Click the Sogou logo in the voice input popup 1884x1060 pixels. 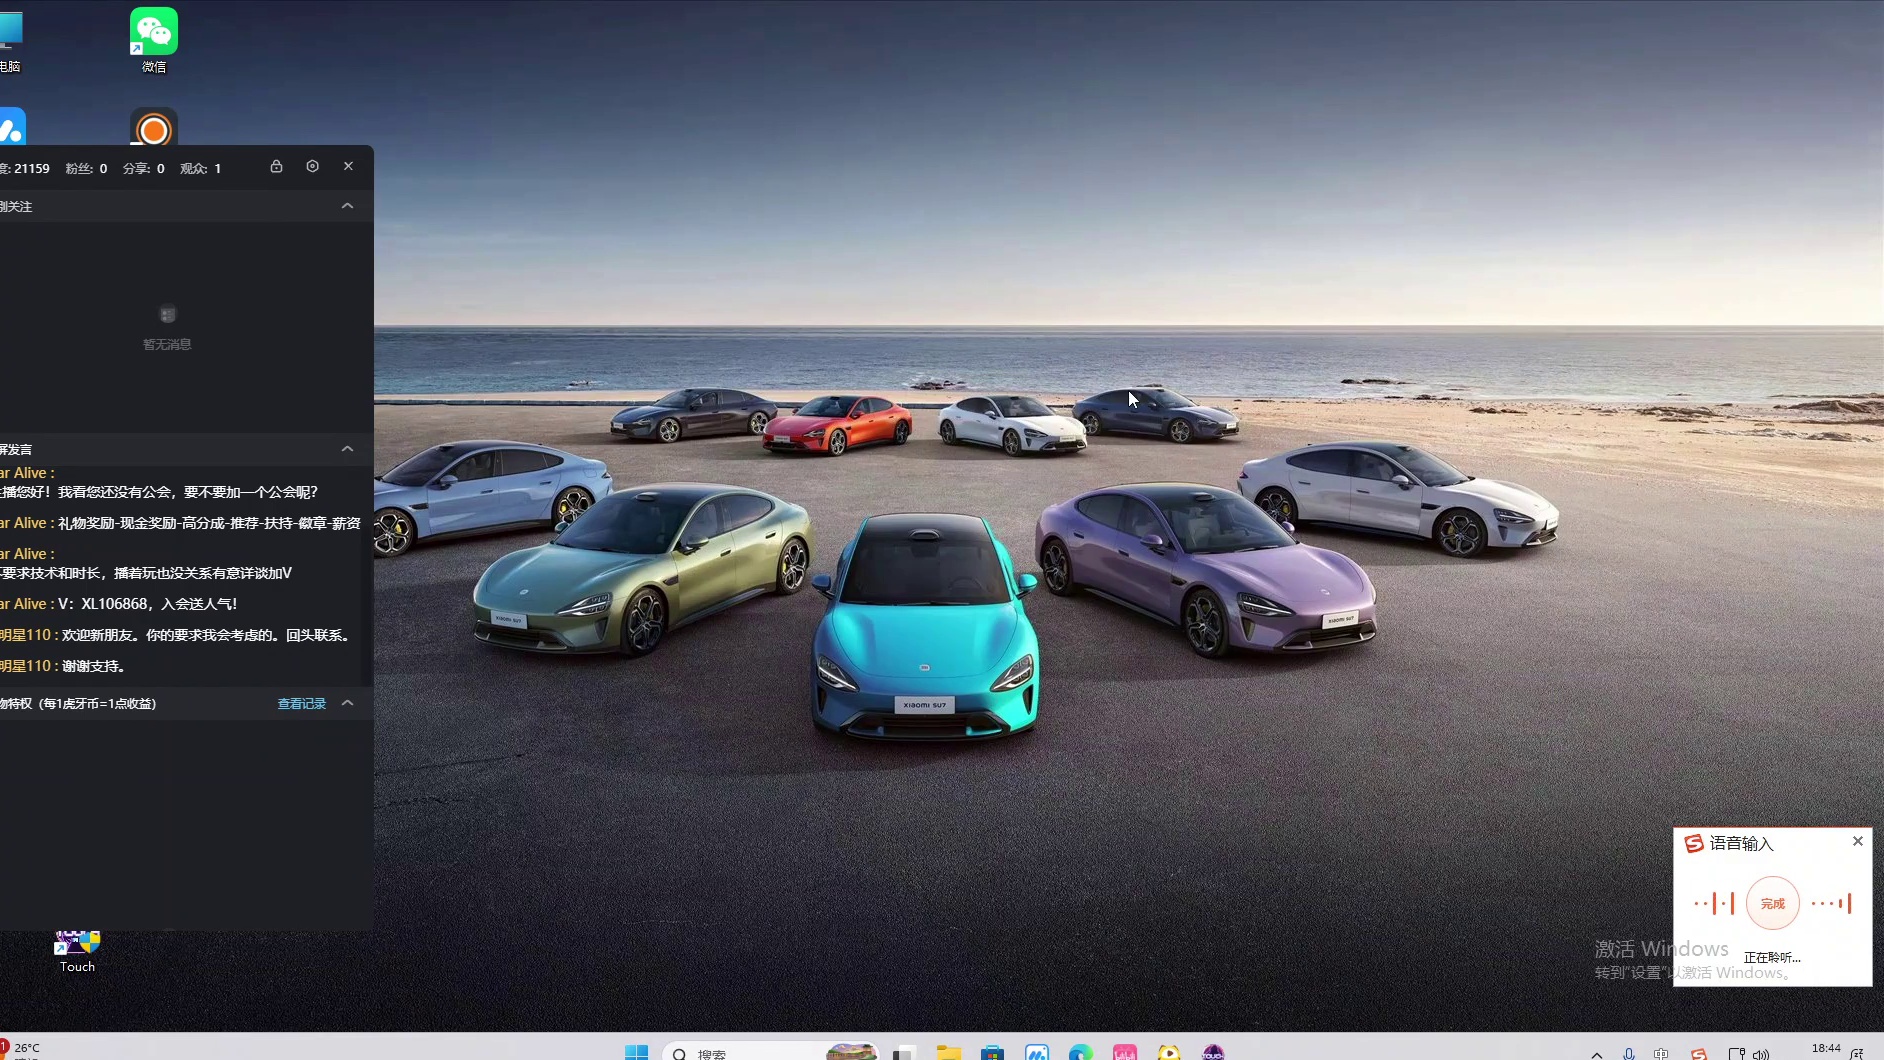point(1693,843)
